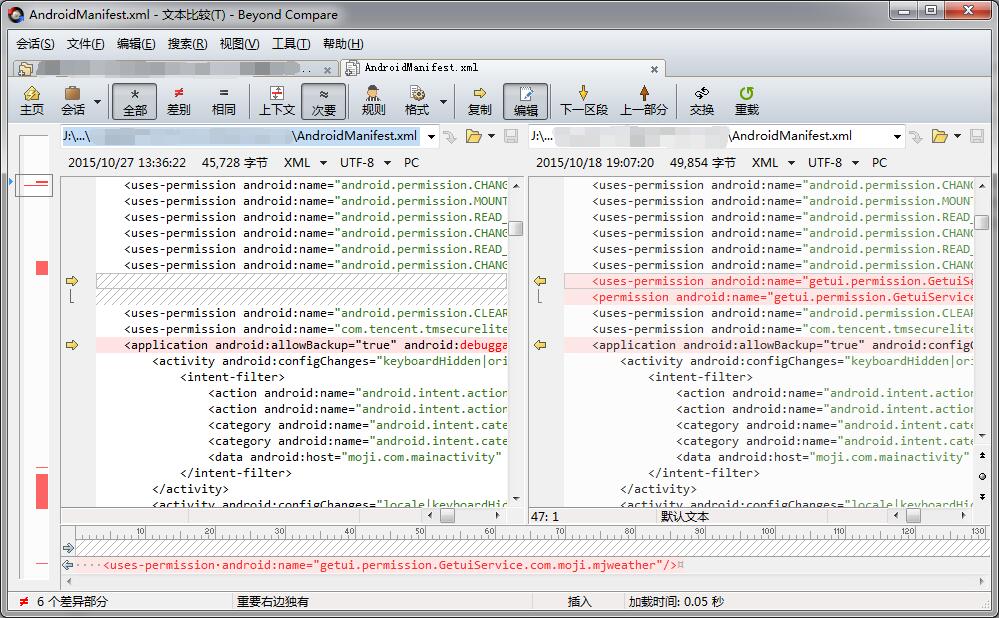The width and height of the screenshot is (999, 618).
Task: Click the right browse folder icon
Action: click(x=939, y=136)
